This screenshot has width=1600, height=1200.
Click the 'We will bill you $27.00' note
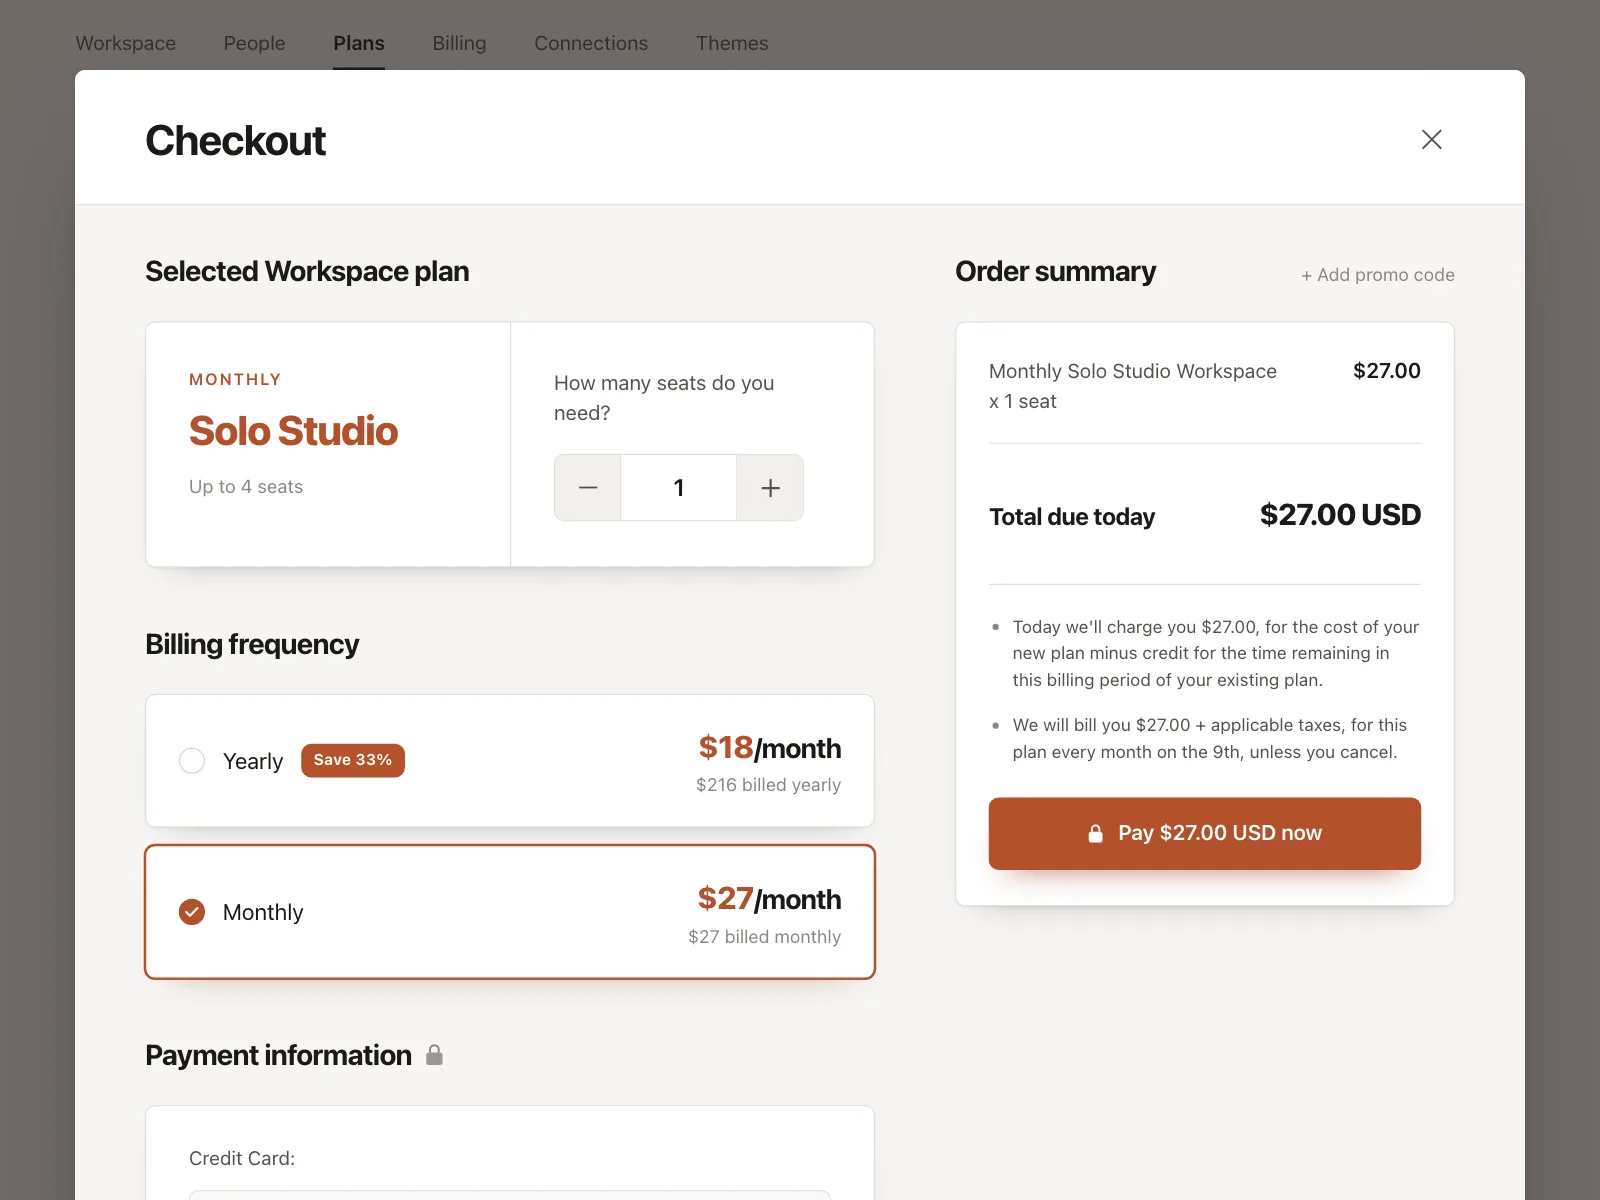[1210, 738]
